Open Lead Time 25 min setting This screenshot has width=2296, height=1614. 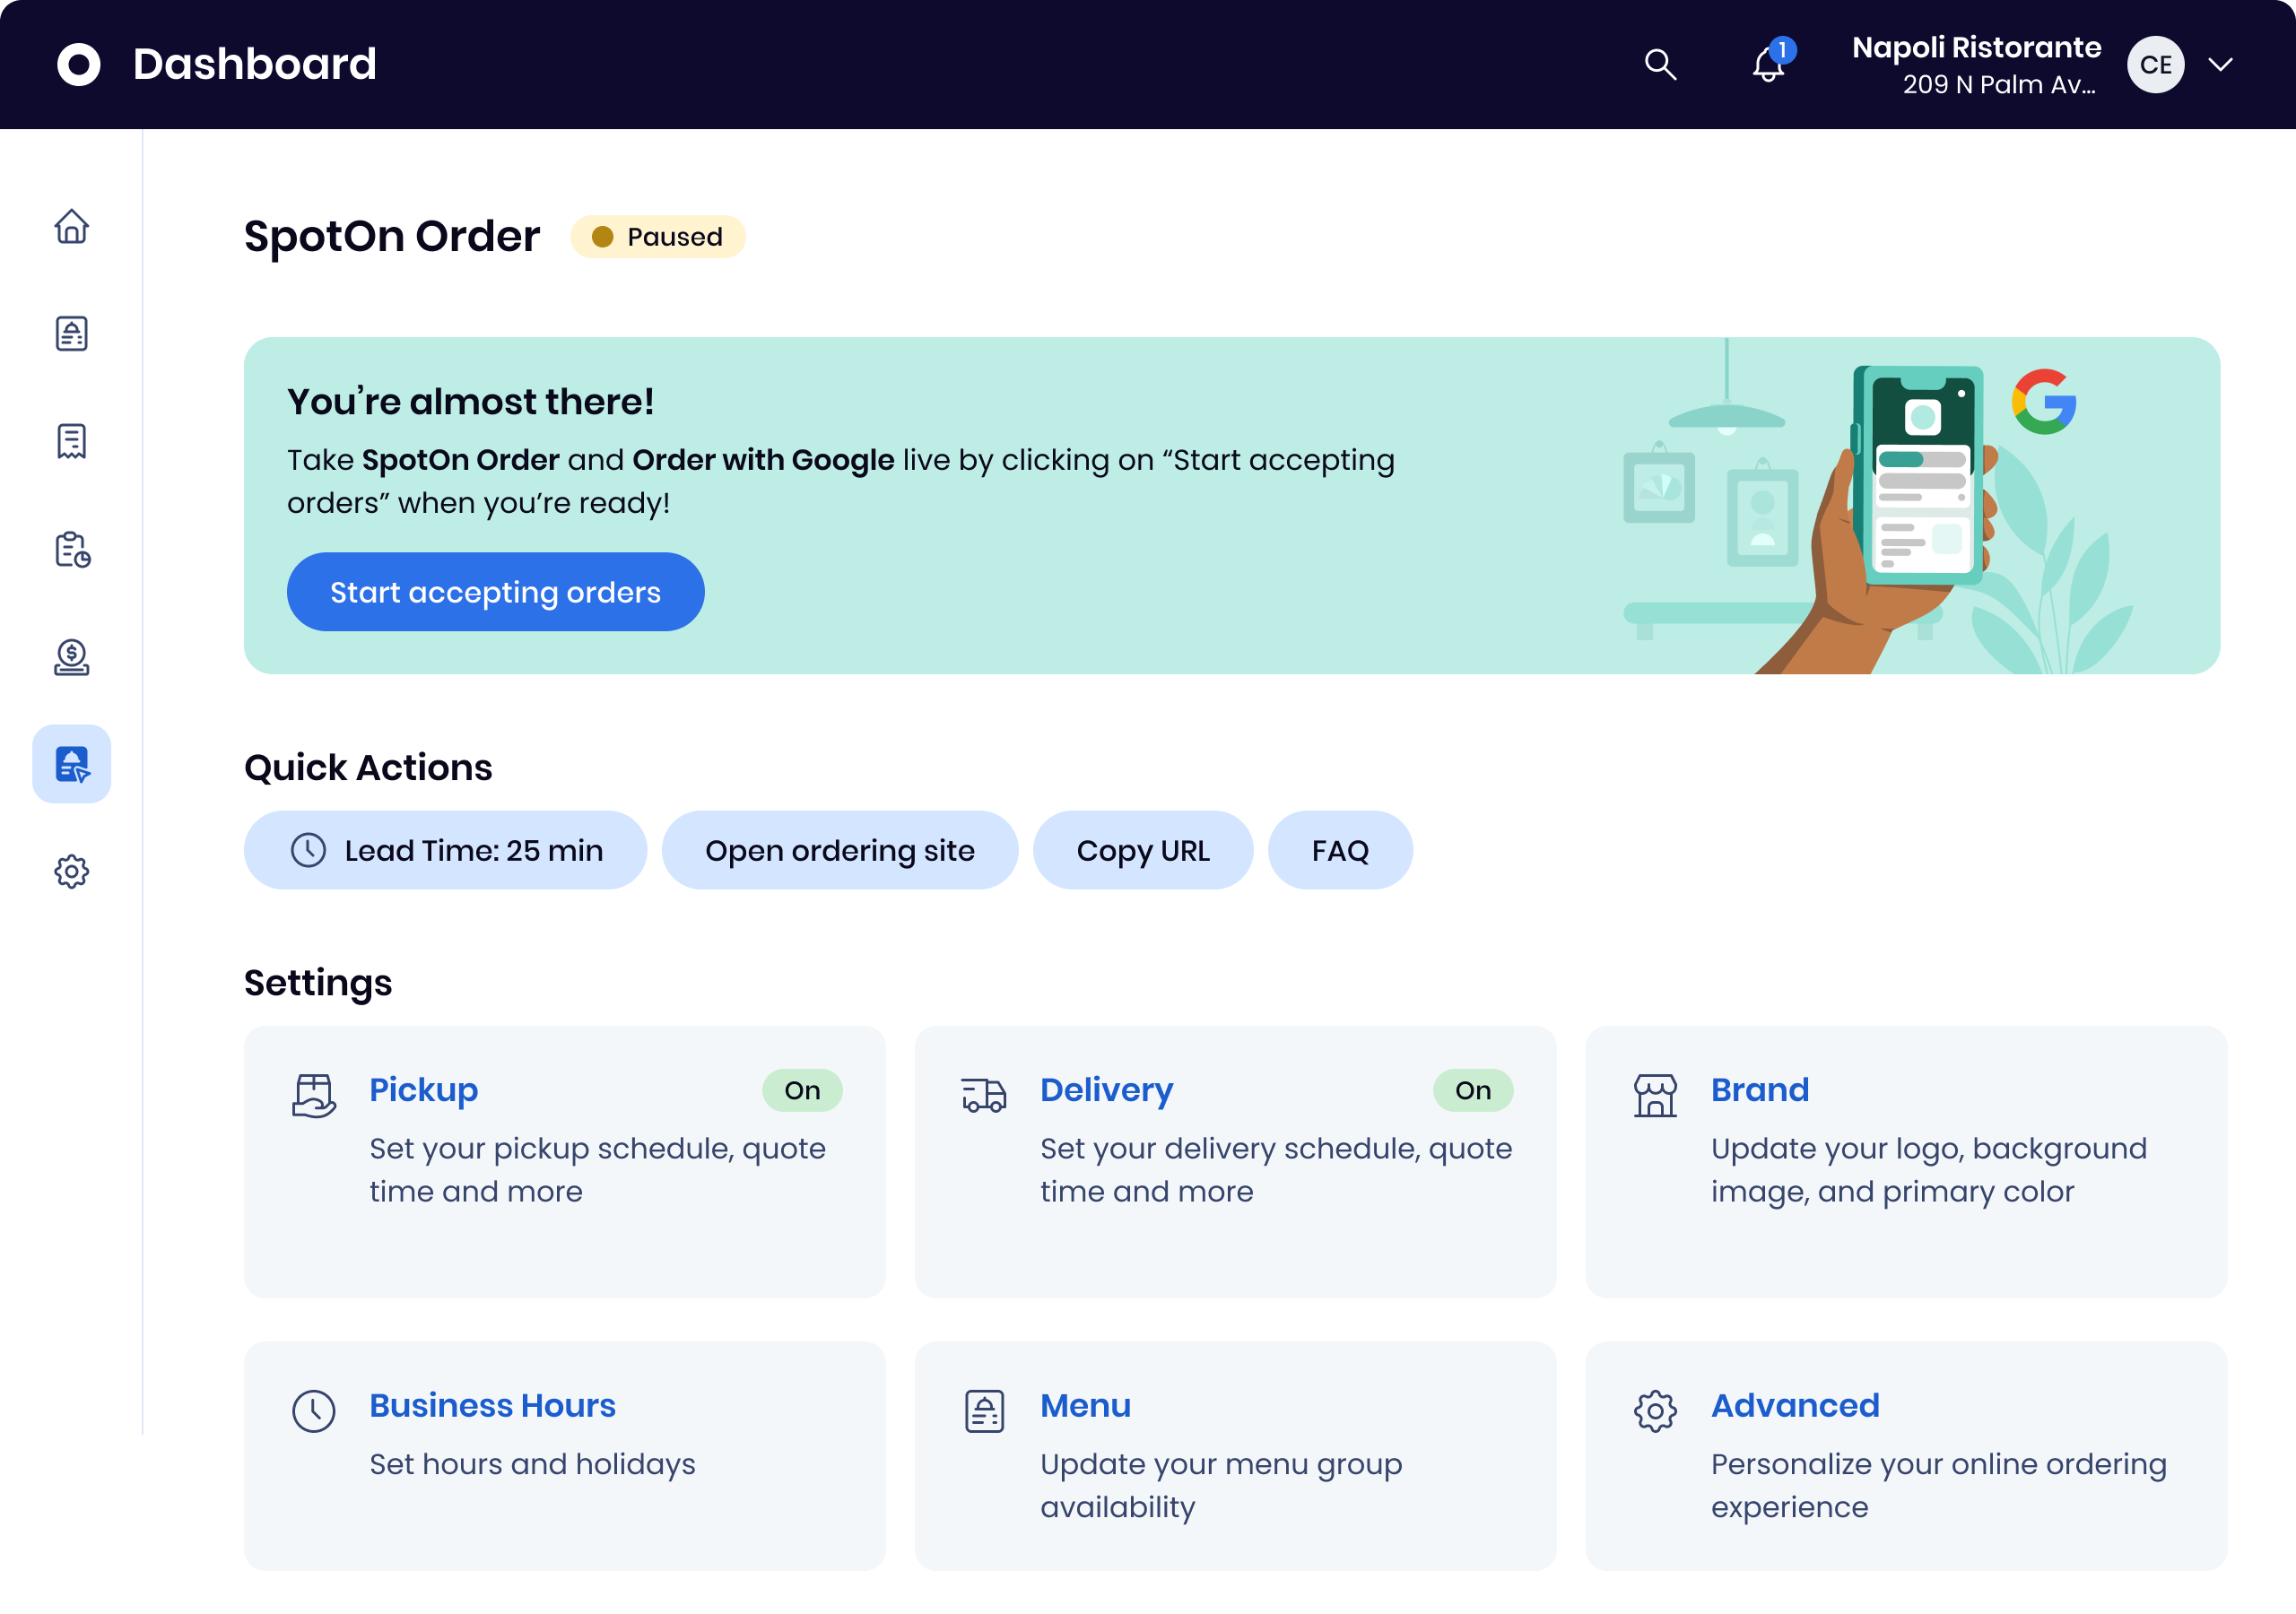pos(445,850)
